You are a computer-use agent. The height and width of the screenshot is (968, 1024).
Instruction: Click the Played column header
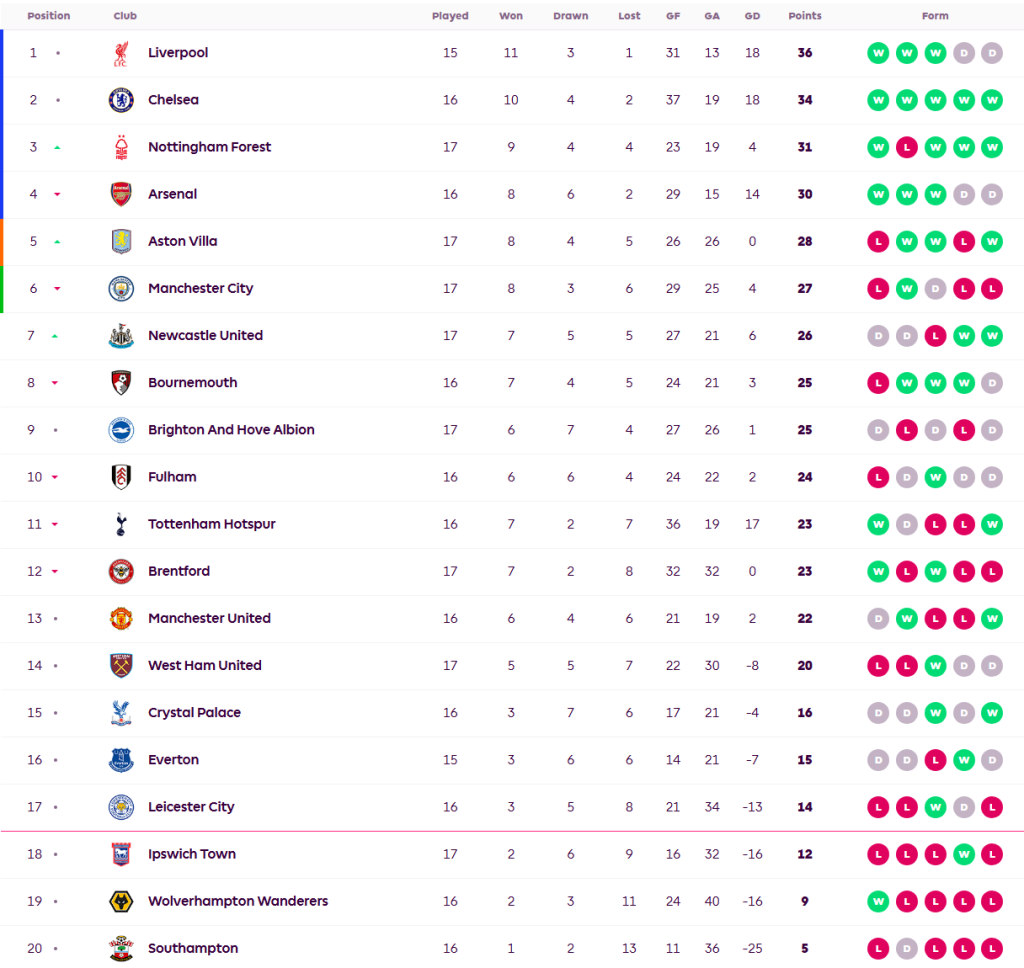click(x=450, y=16)
